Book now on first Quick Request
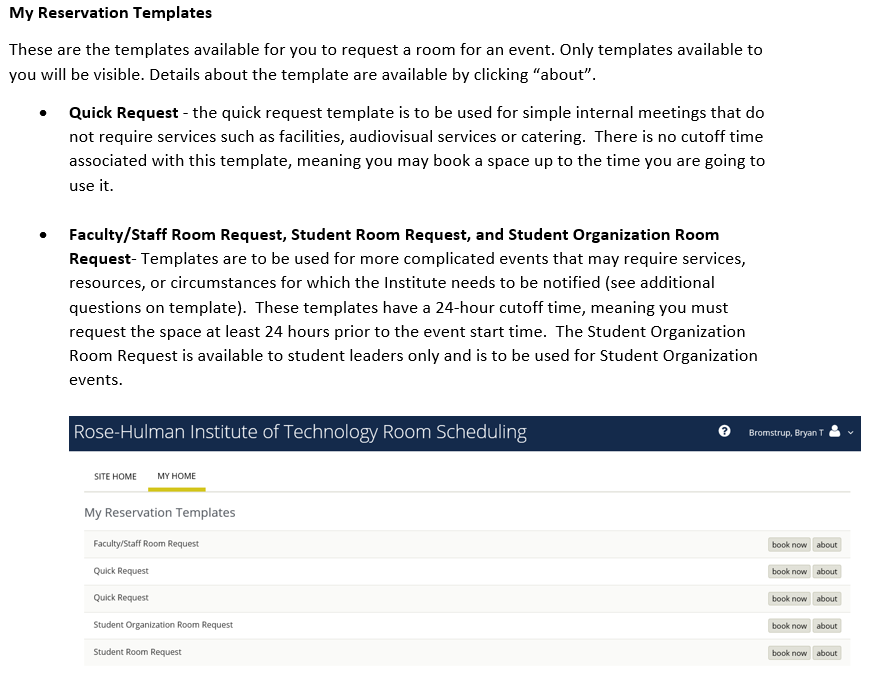The height and width of the screenshot is (686, 869). tap(789, 571)
